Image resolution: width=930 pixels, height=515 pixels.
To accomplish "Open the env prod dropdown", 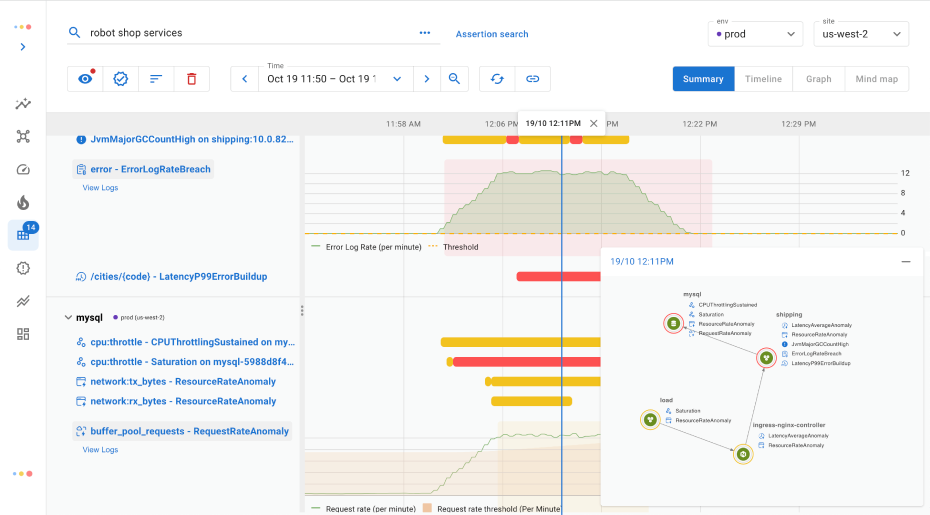I will 755,34.
